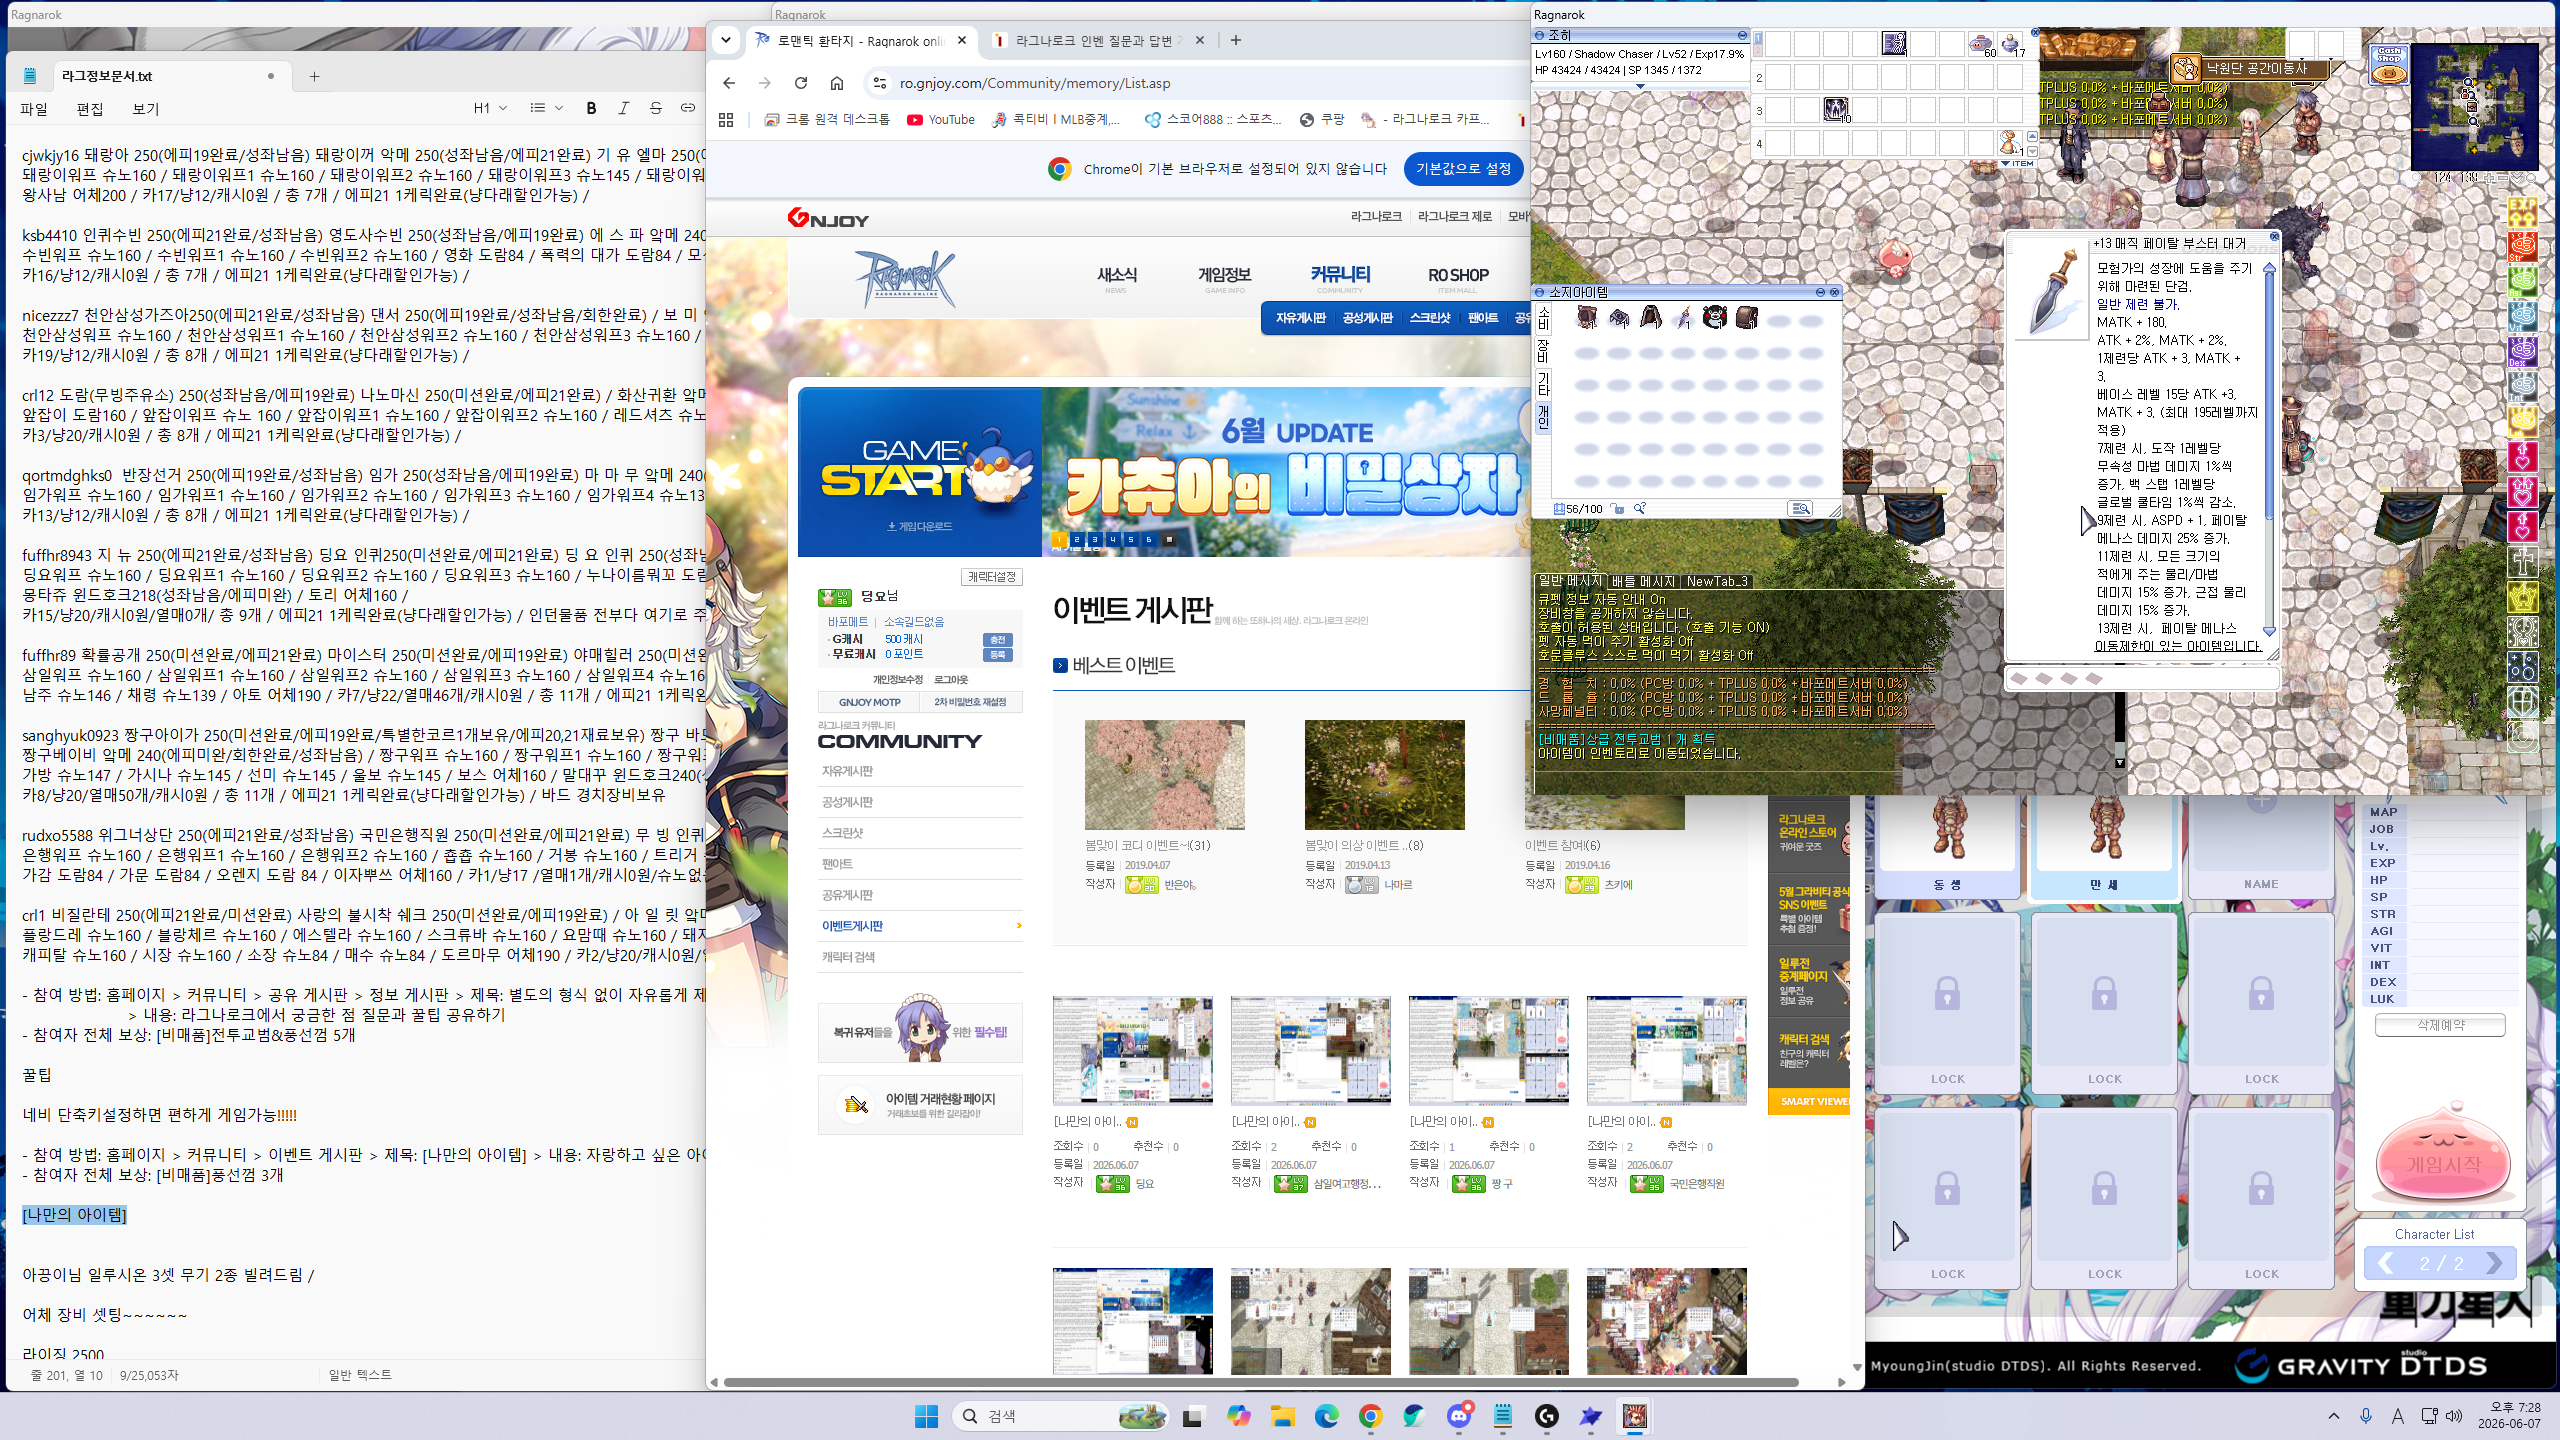The width and height of the screenshot is (2560, 1440).
Task: Select dagger item in inventory
Action: (x=1682, y=318)
